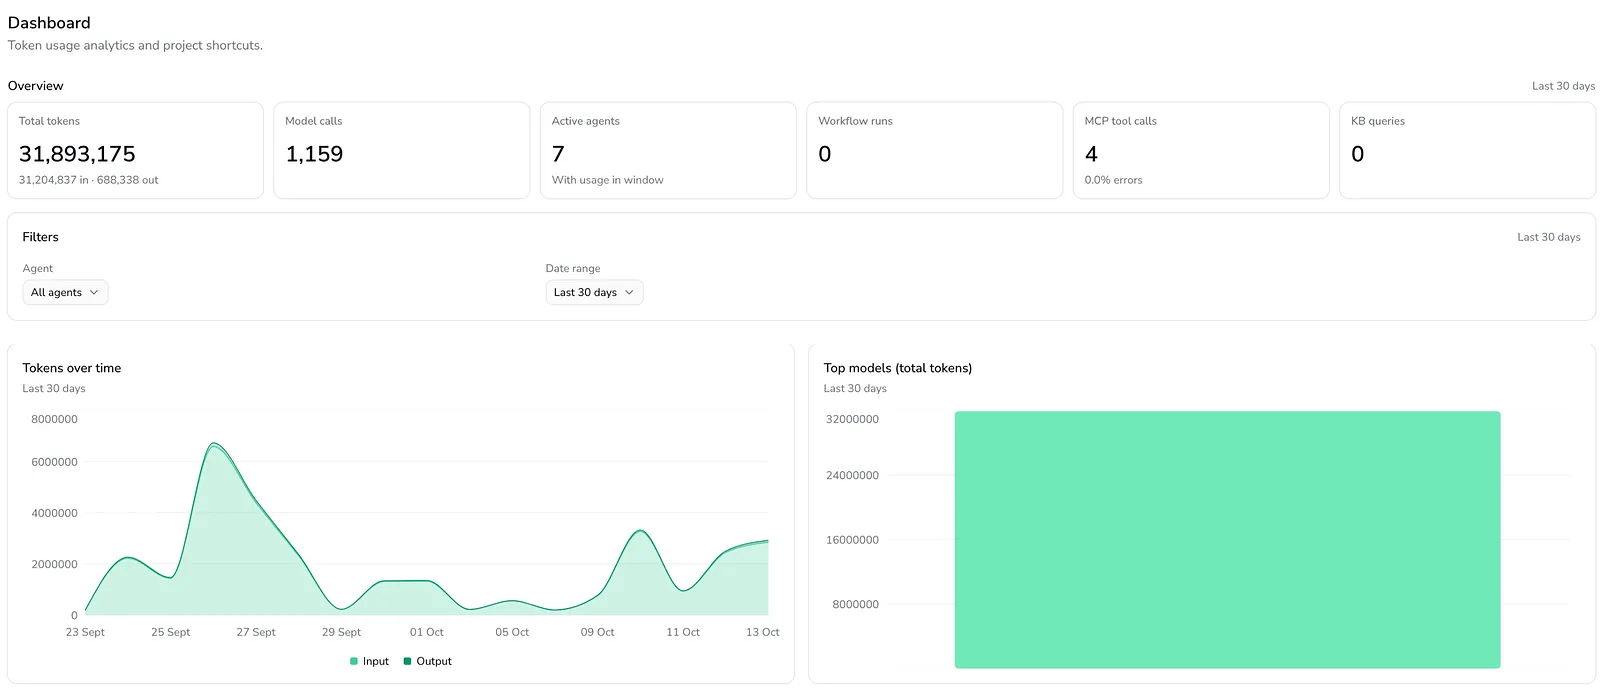The image size is (1600, 693).
Task: Click the 'Tokens over time' chart title
Action: coord(72,368)
